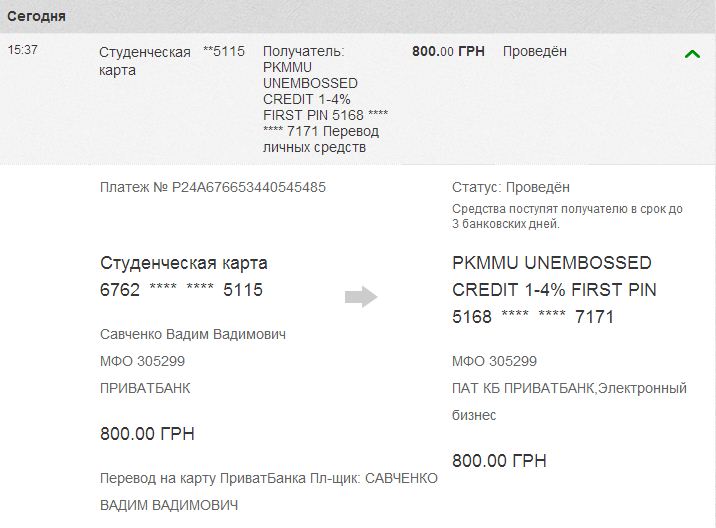This screenshot has height=528, width=716.
Task: Click the 15:37 transaction time
Action: [x=22, y=50]
